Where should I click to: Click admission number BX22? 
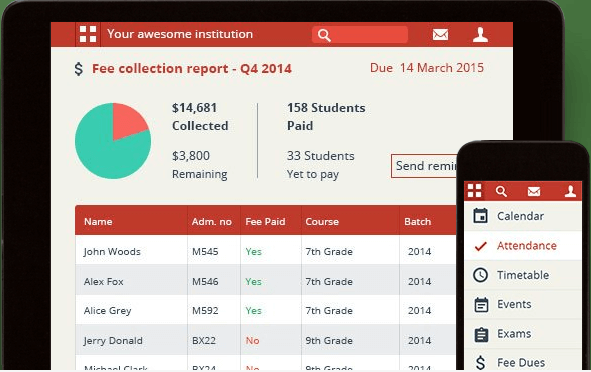pyautogui.click(x=204, y=340)
